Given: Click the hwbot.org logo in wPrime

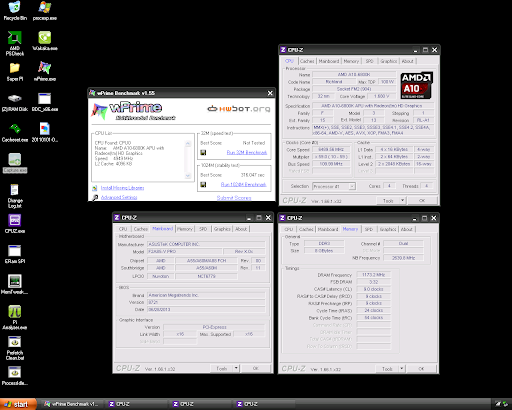Looking at the screenshot, I should click(239, 109).
